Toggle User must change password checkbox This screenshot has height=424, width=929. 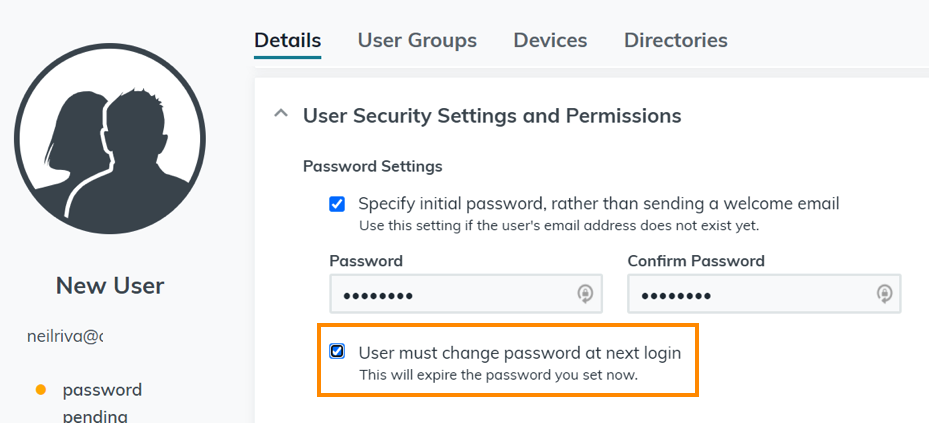pyautogui.click(x=337, y=352)
